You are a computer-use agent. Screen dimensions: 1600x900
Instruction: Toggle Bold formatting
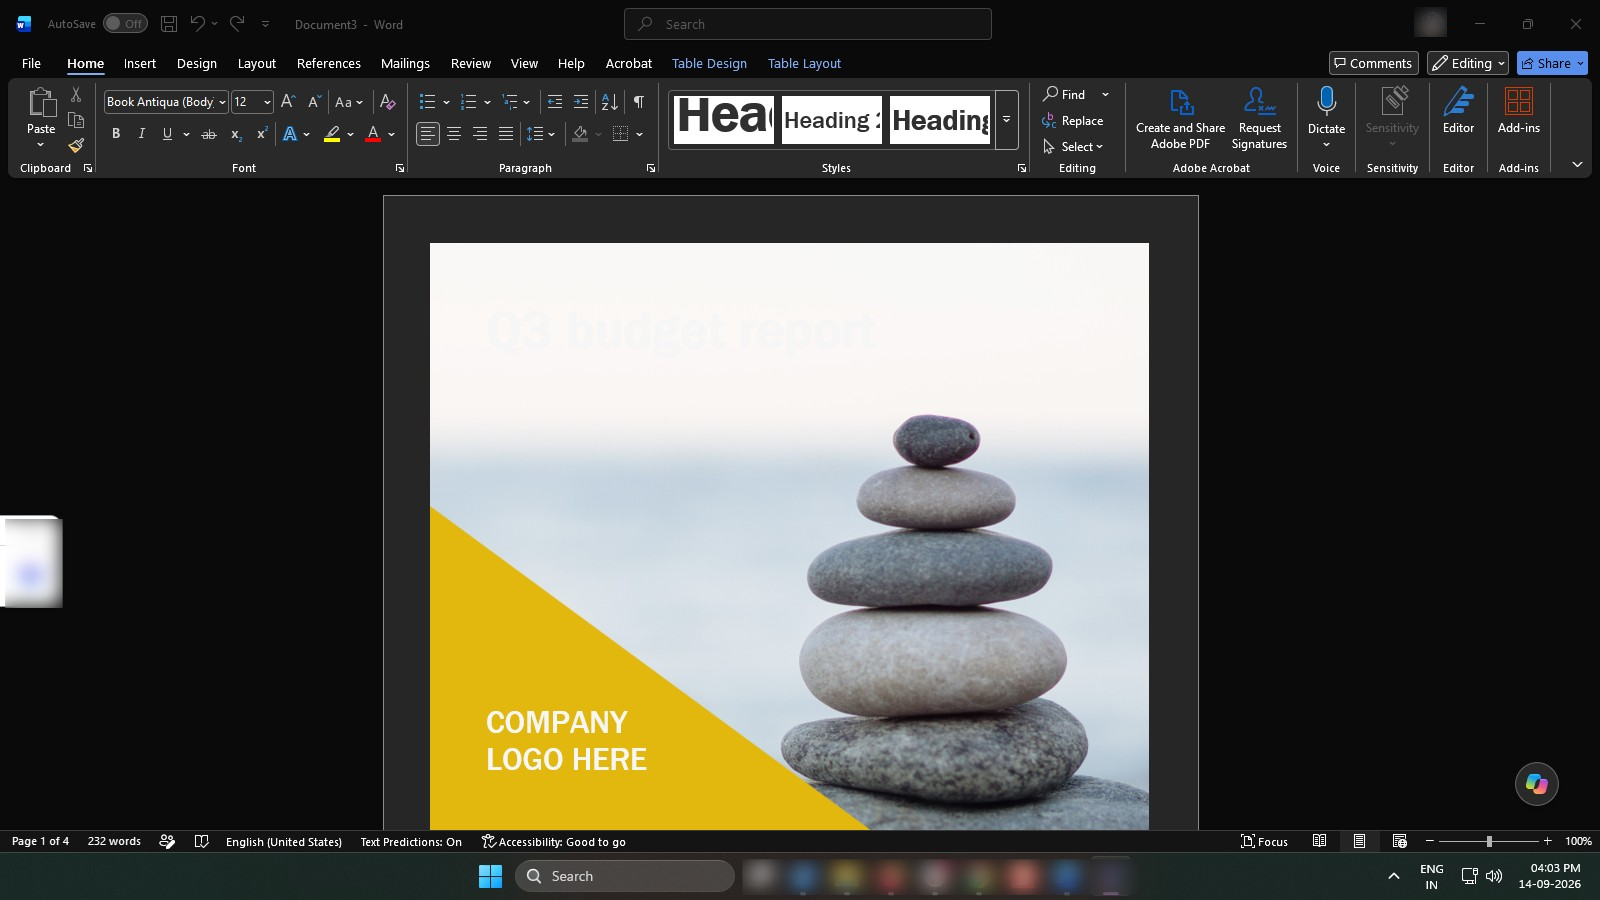[116, 134]
